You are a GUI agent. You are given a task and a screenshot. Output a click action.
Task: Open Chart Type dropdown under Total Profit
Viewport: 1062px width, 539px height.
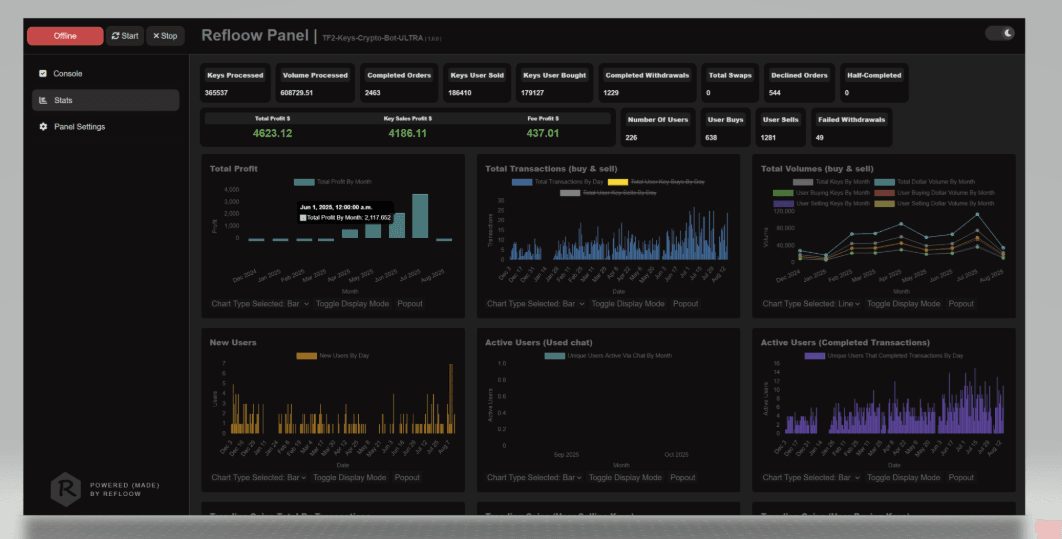pyautogui.click(x=260, y=304)
